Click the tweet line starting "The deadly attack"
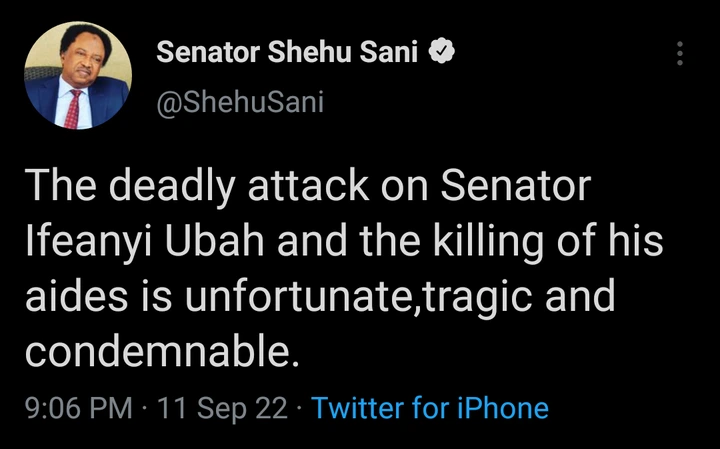The height and width of the screenshot is (449, 720). (x=308, y=190)
